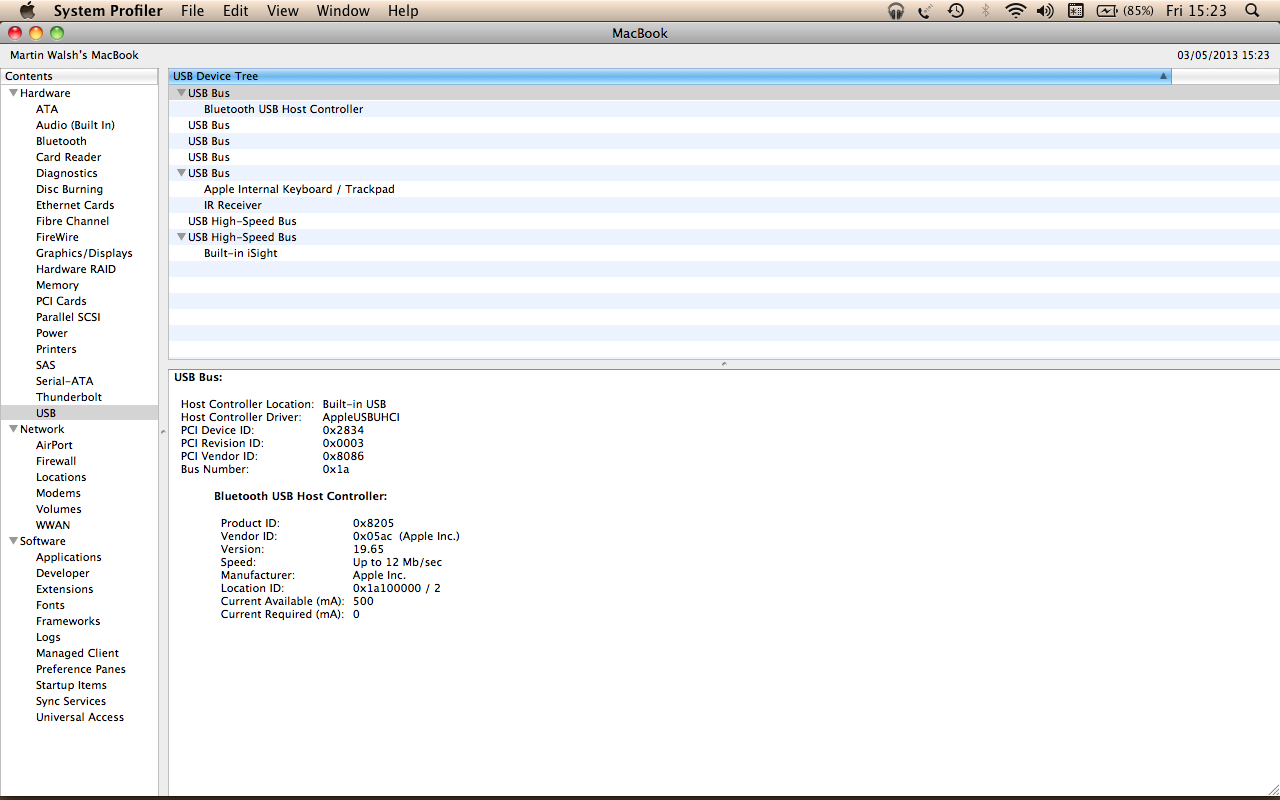This screenshot has width=1280, height=800.
Task: Select AirPort under Network
Action: (54, 445)
